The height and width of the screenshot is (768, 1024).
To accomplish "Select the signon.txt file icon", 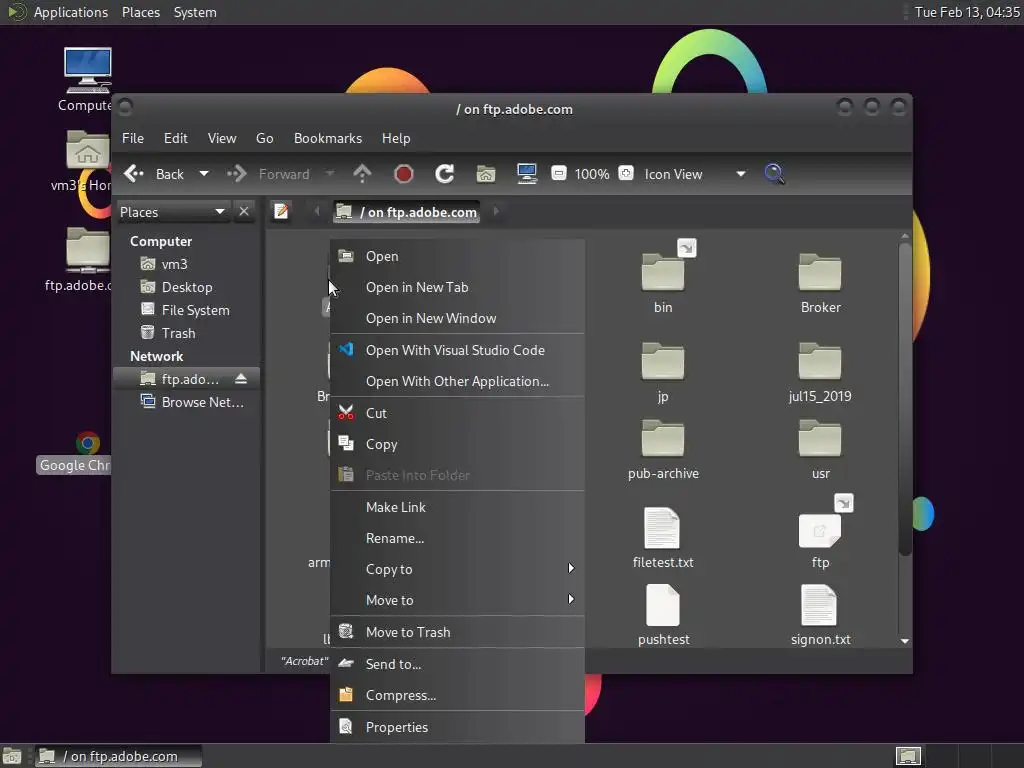I will click(x=819, y=605).
